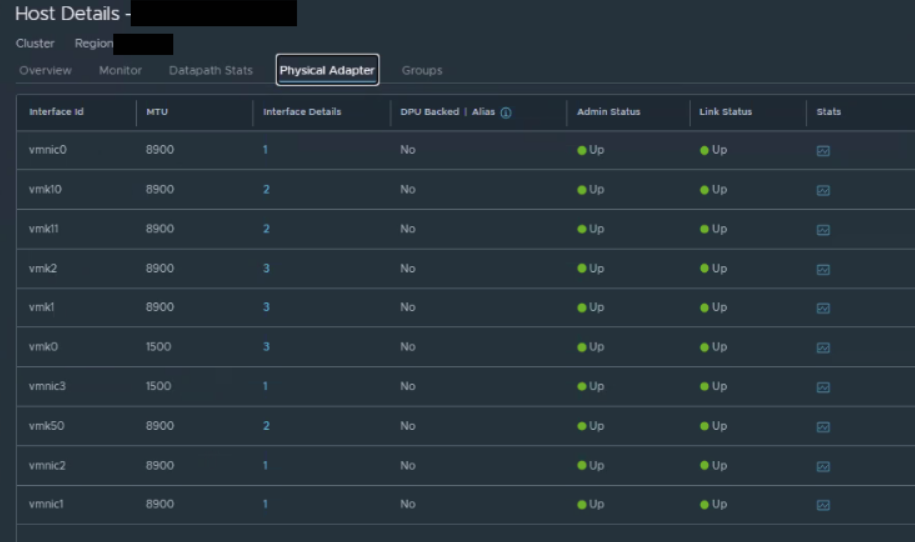Screen dimensions: 915x542
Task: Open stats chart icon for vmk10
Action: 823,191
